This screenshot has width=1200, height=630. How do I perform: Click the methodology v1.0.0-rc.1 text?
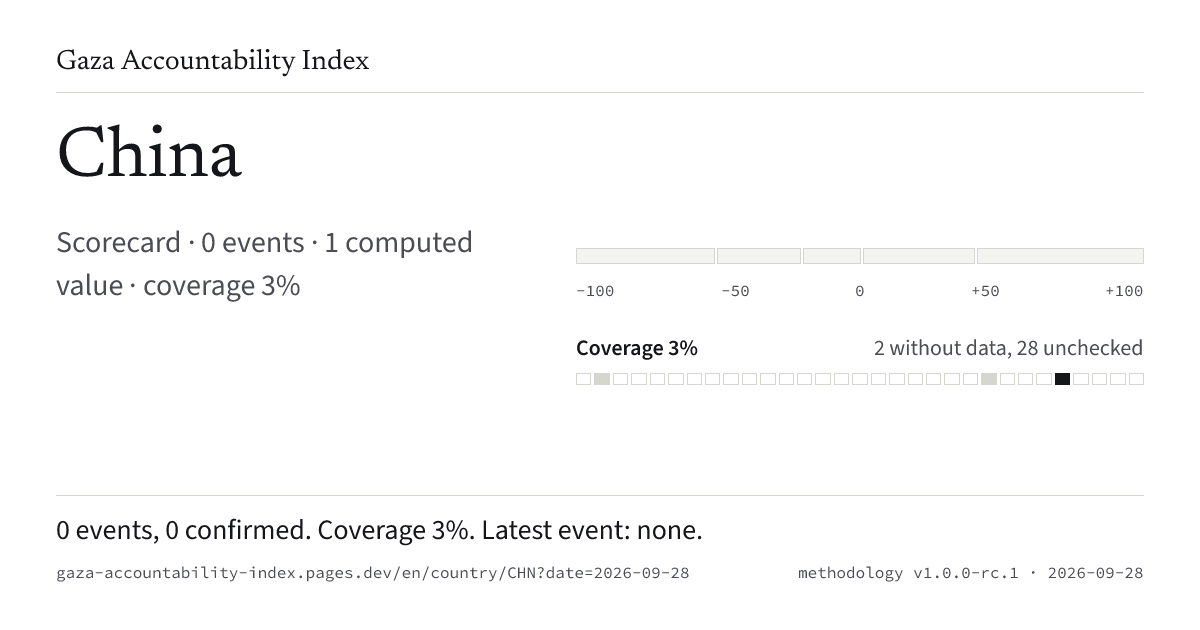click(x=908, y=573)
